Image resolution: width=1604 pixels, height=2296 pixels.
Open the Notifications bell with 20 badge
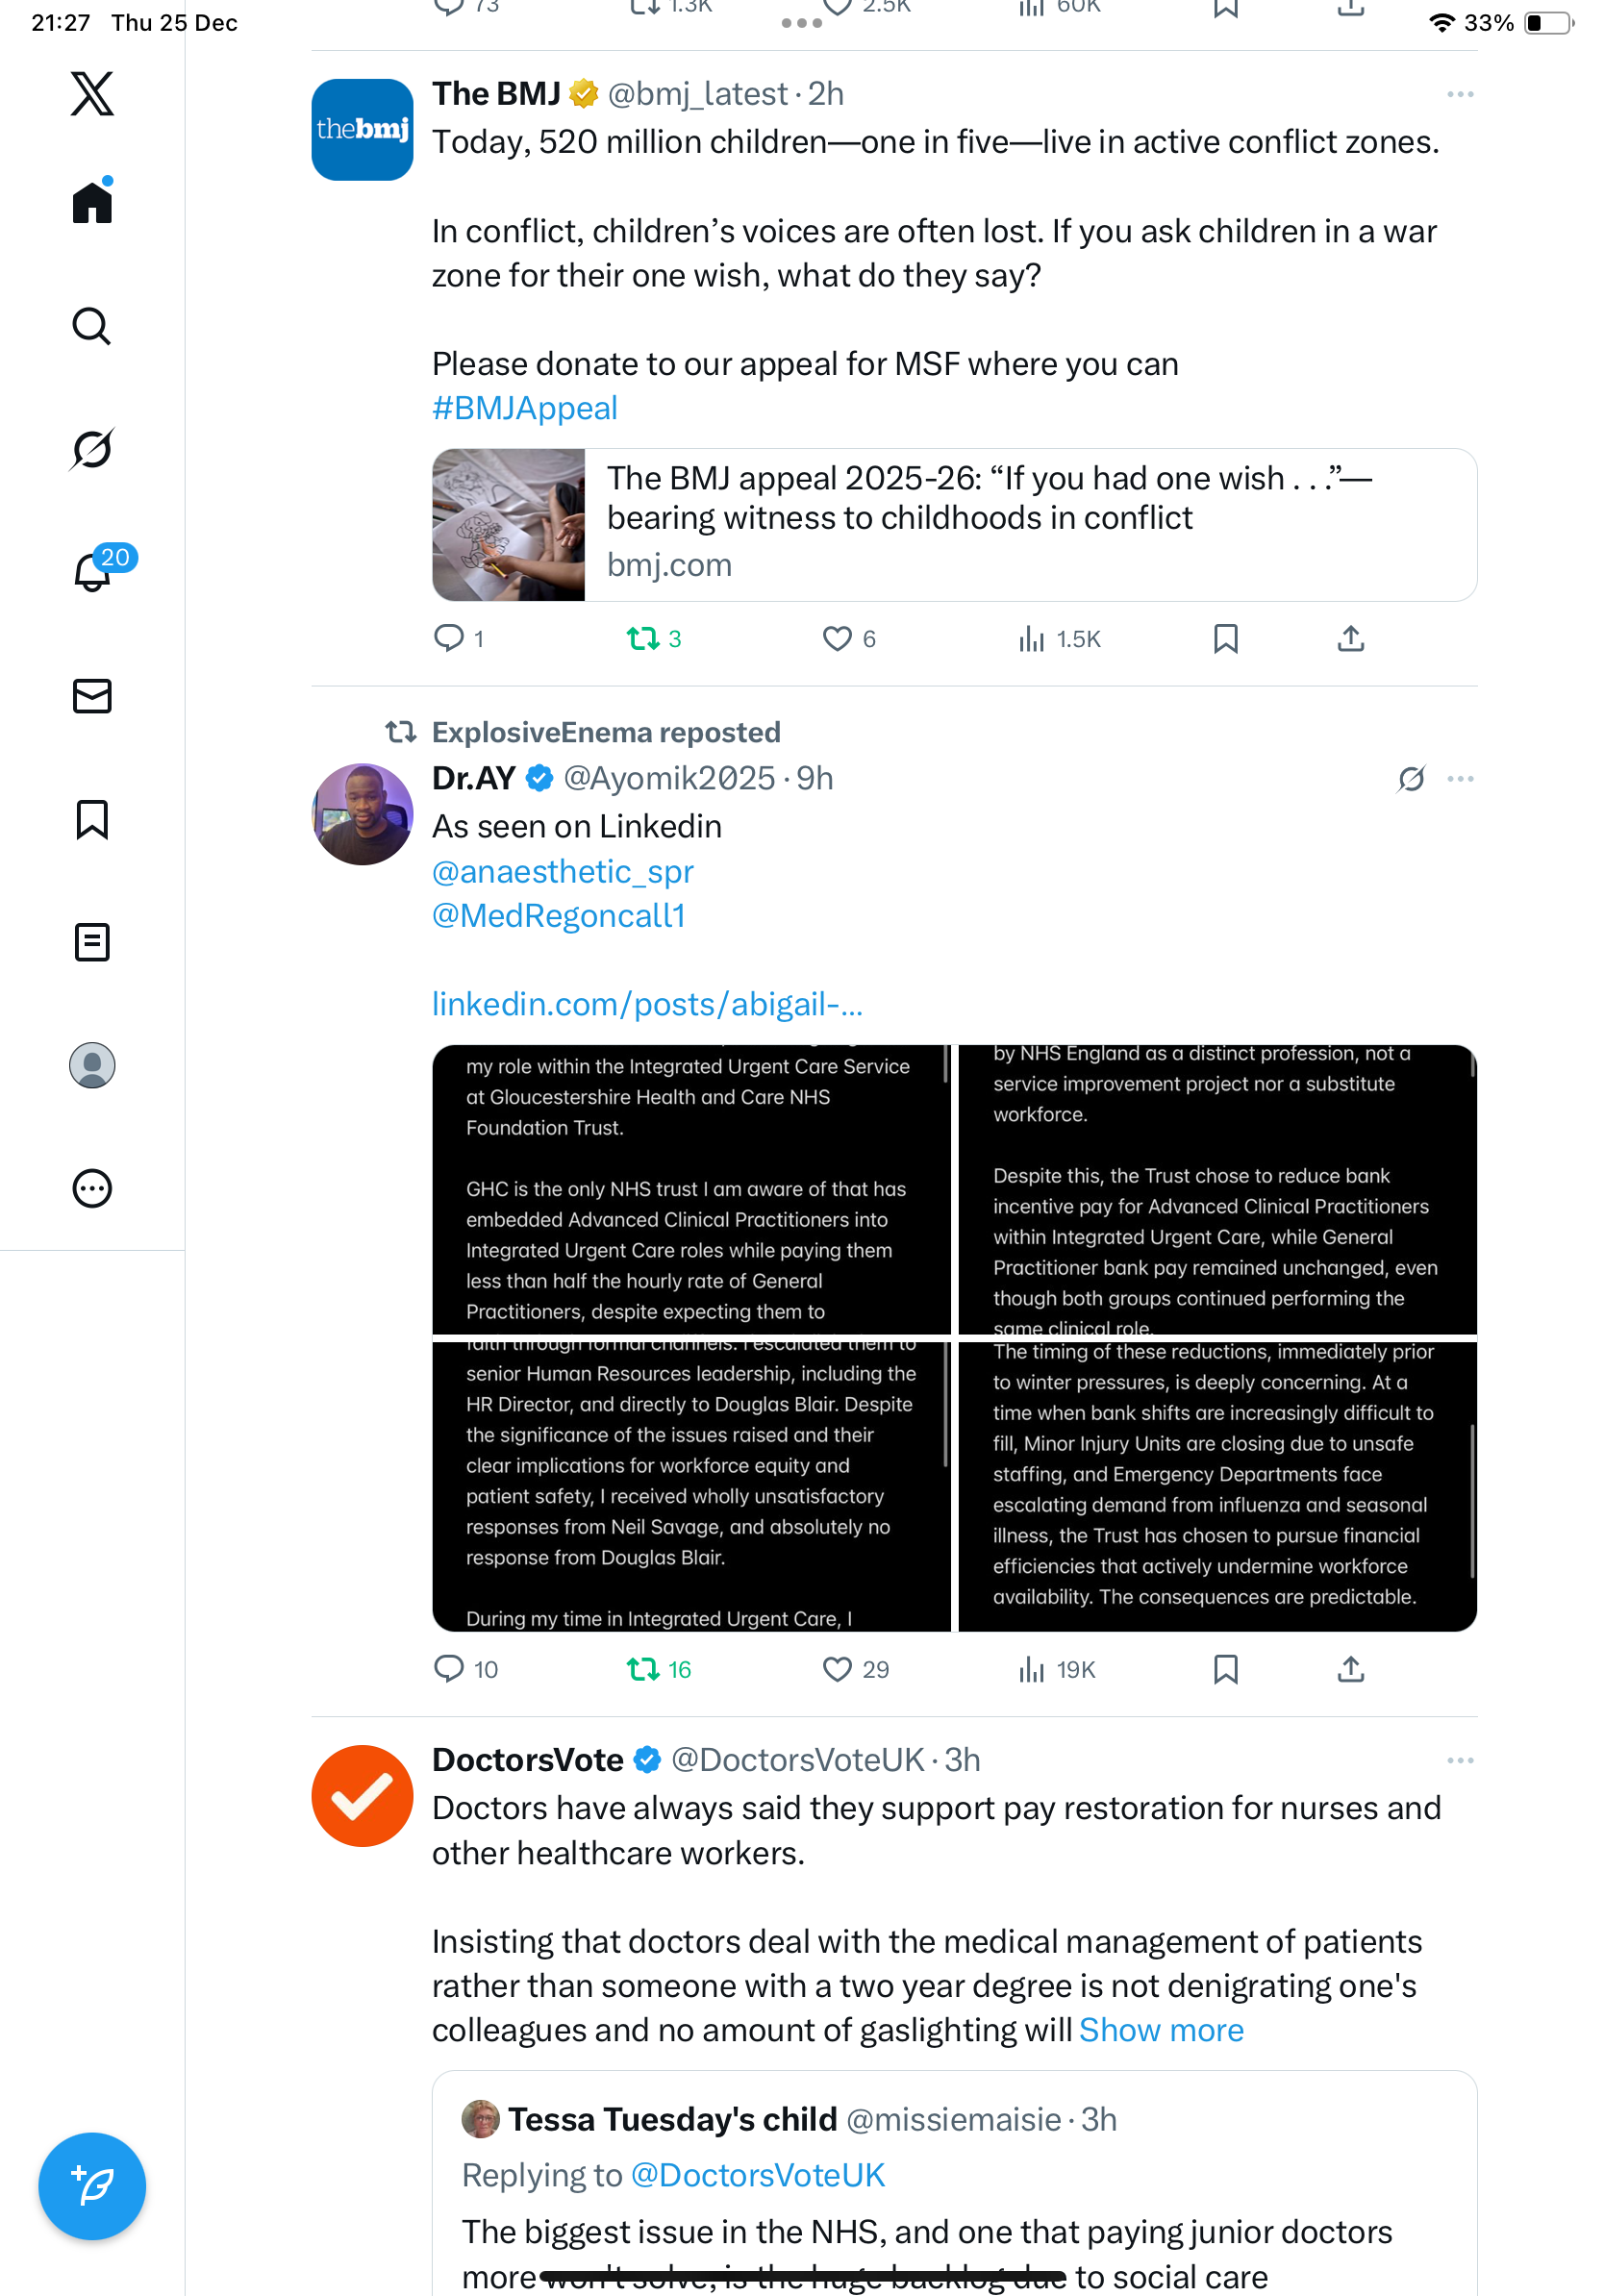click(93, 572)
